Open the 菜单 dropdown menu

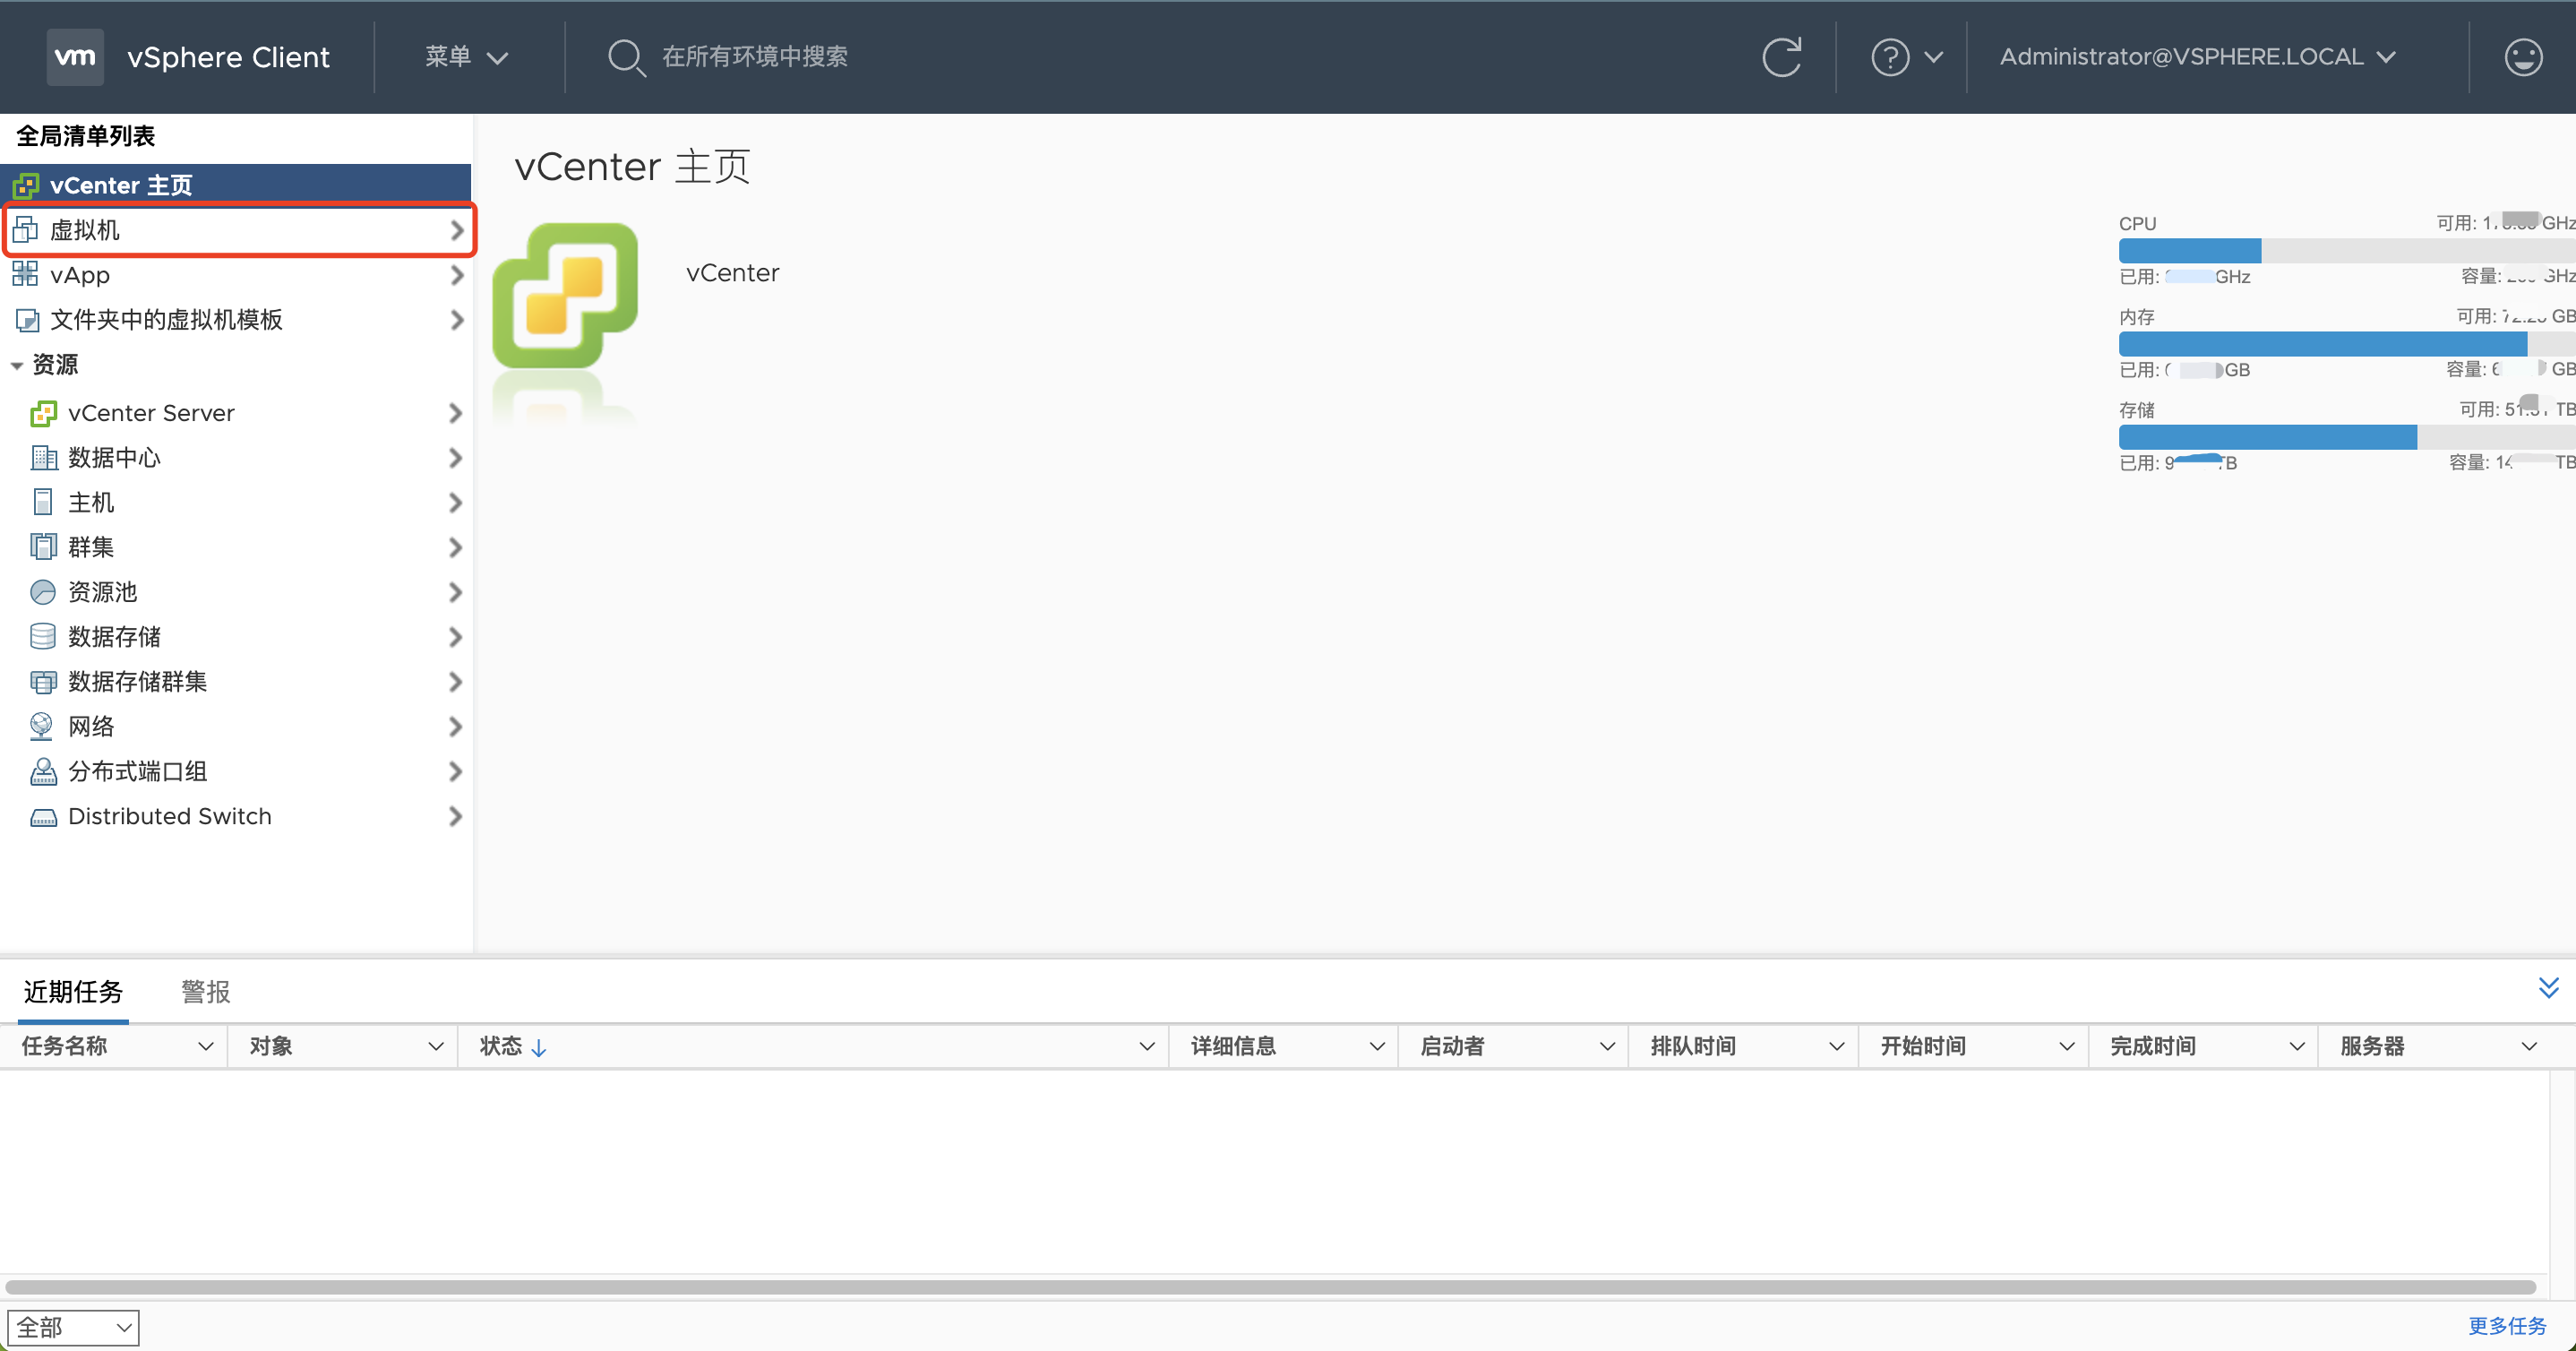pyautogui.click(x=466, y=57)
